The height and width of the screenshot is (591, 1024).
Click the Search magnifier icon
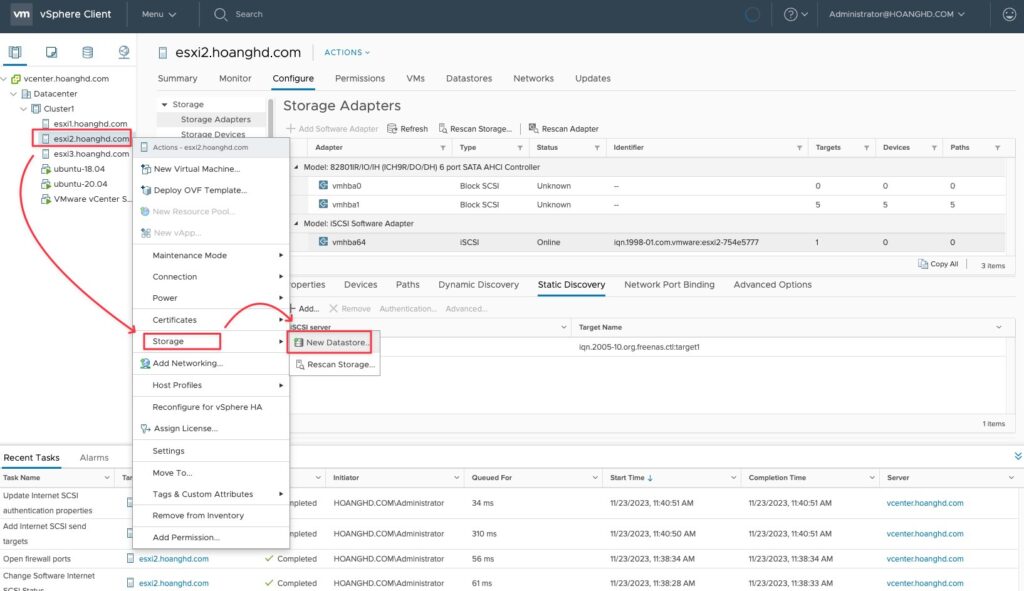tap(221, 14)
